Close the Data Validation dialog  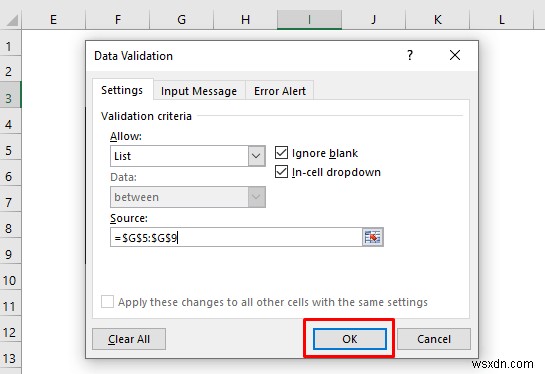pos(455,55)
